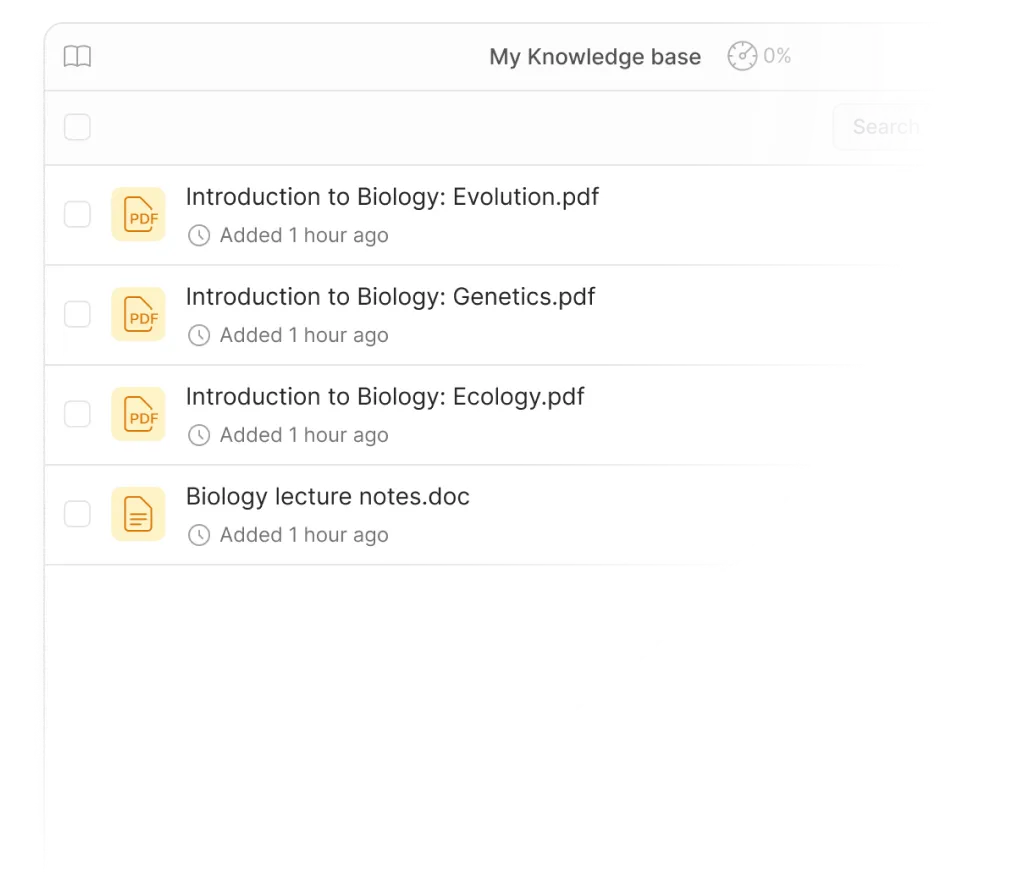Open the knowledge base book icon
The image size is (1036, 874).
(x=78, y=56)
